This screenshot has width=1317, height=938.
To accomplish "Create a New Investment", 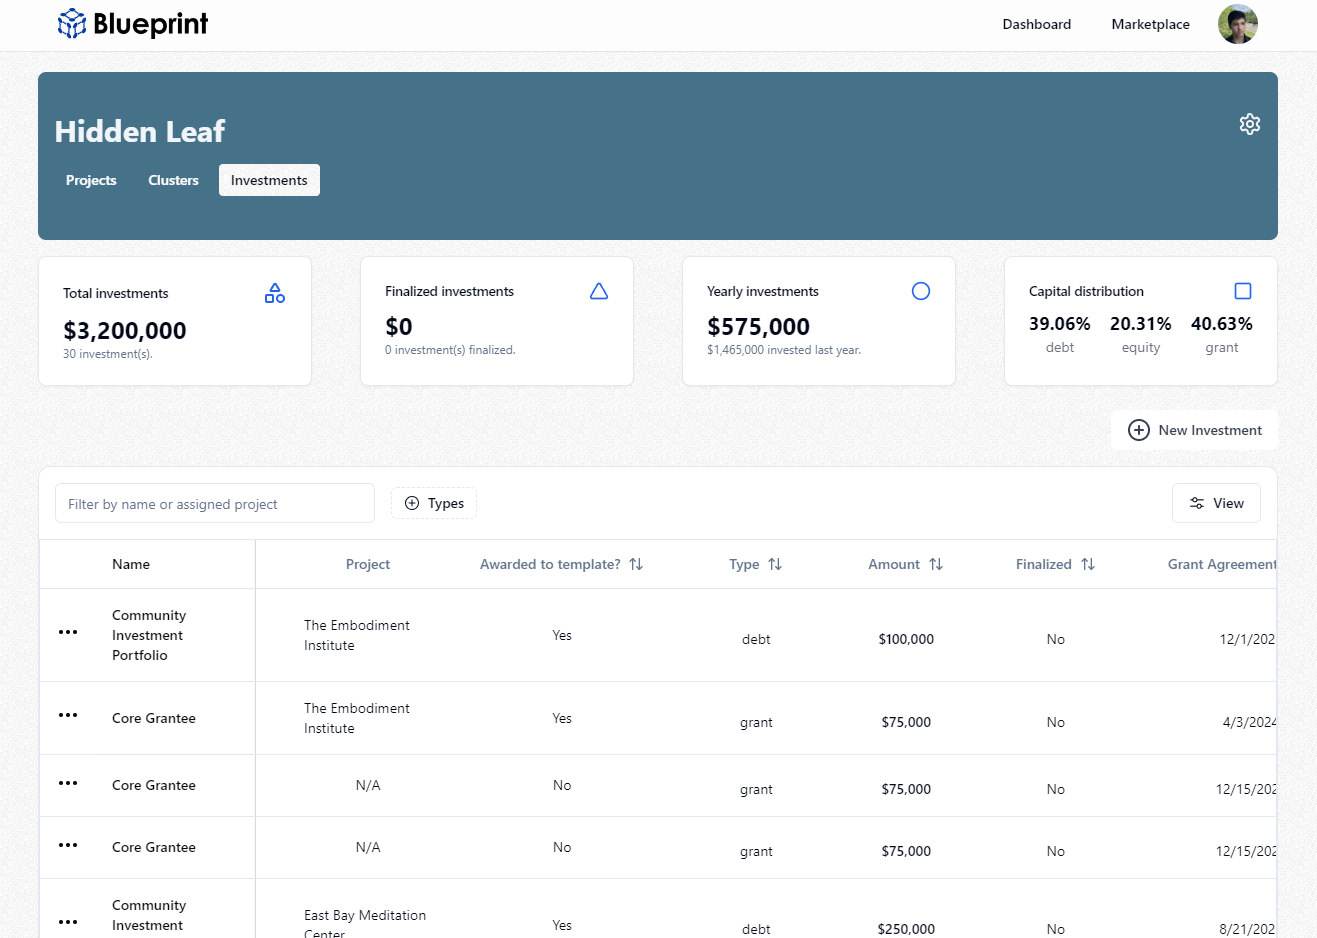I will [x=1195, y=430].
